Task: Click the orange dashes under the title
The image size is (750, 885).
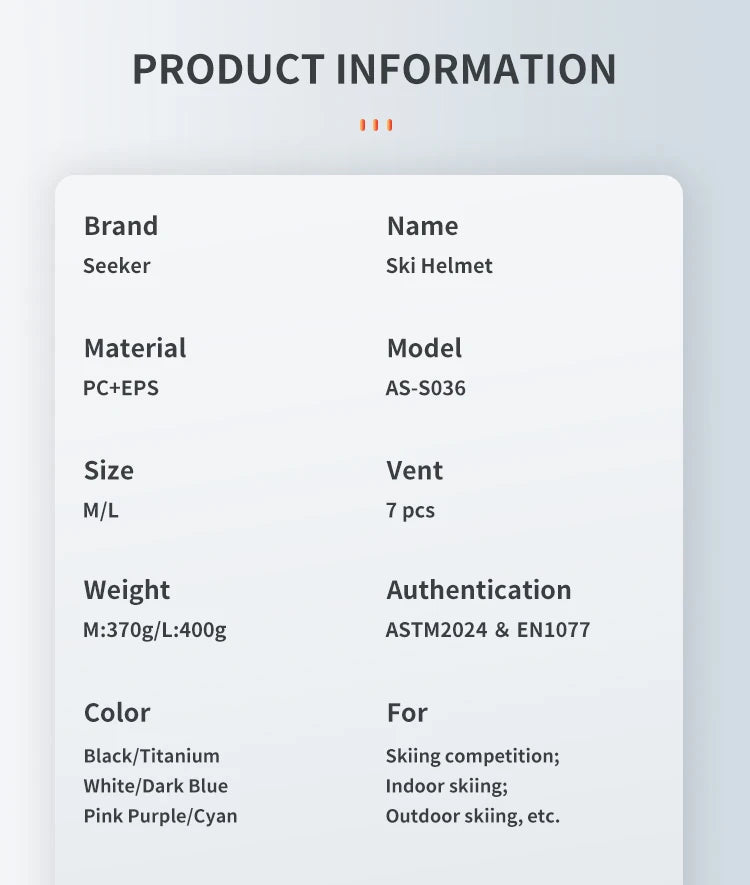Action: pyautogui.click(x=375, y=125)
